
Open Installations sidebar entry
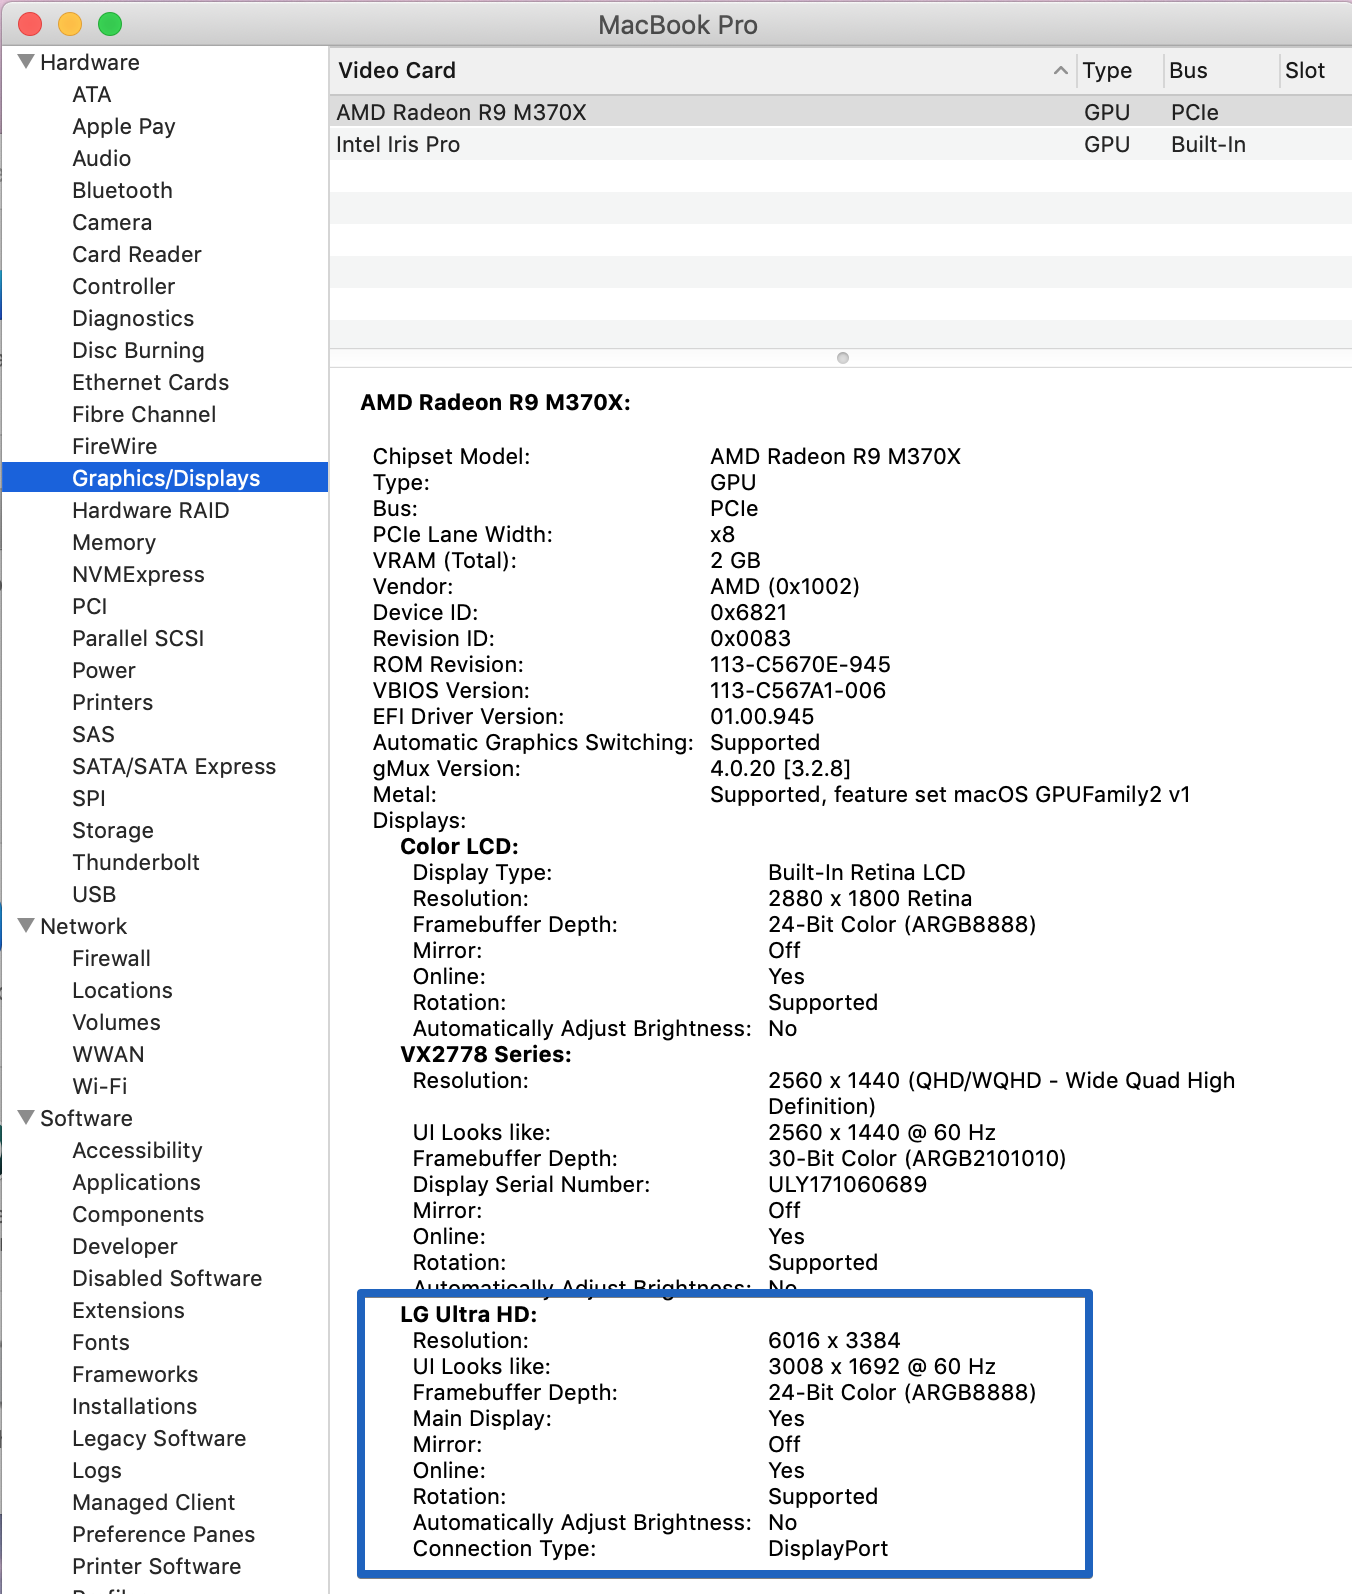[135, 1406]
